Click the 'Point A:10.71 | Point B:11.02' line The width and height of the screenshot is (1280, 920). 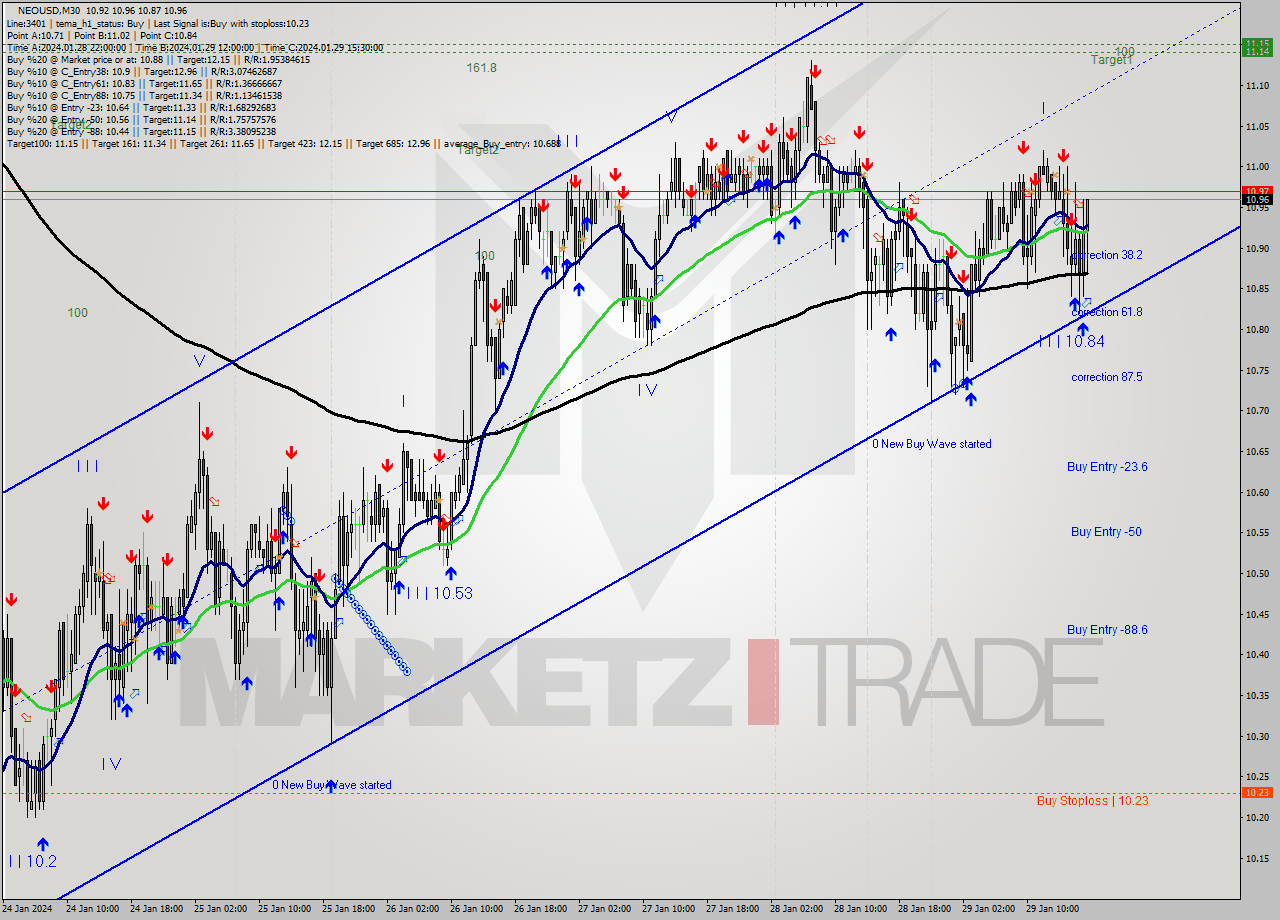click(101, 35)
